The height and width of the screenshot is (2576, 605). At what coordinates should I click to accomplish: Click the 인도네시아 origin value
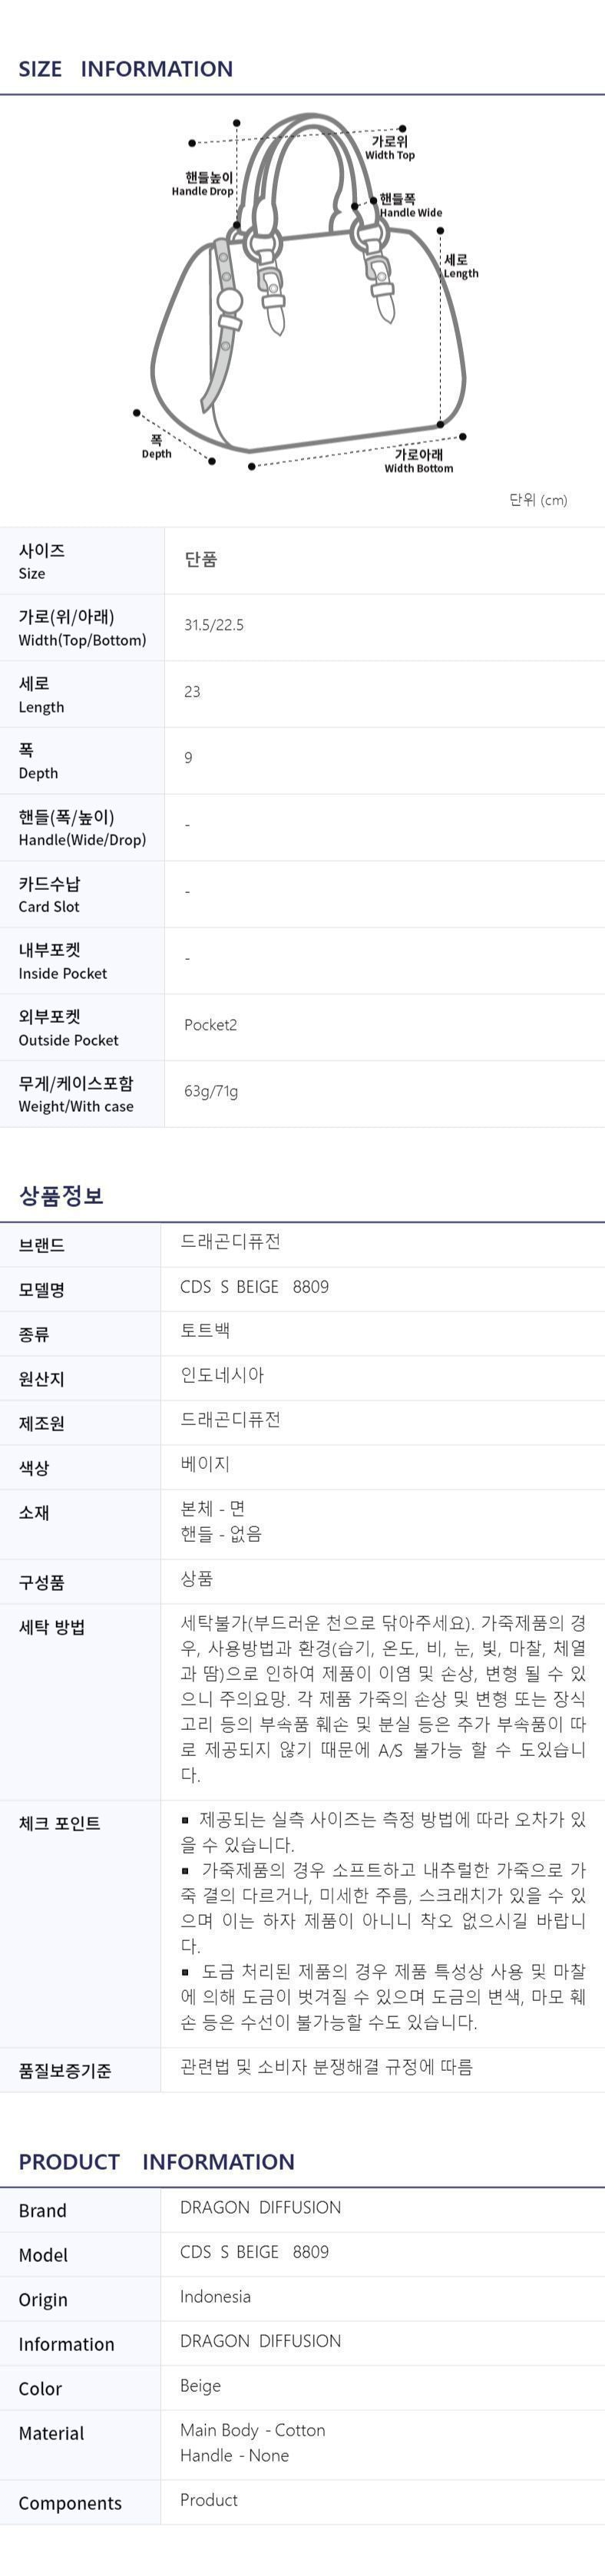[x=222, y=1375]
